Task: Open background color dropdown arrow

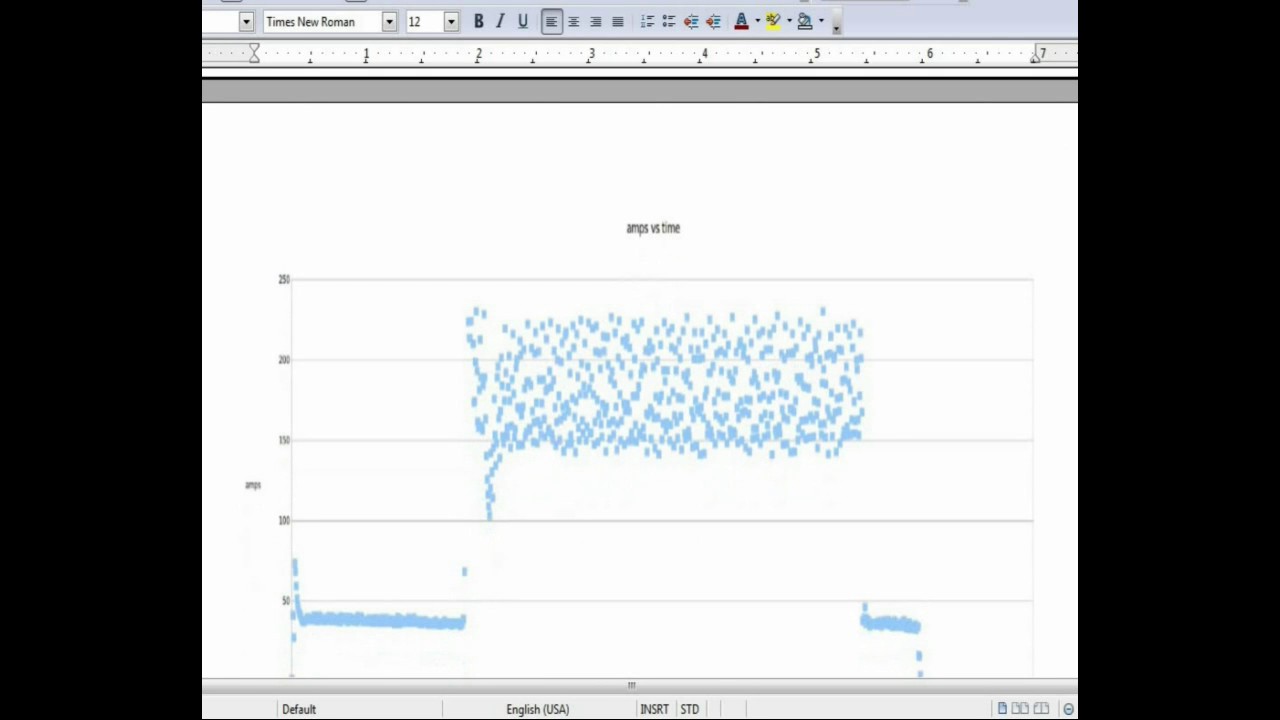Action: click(821, 21)
